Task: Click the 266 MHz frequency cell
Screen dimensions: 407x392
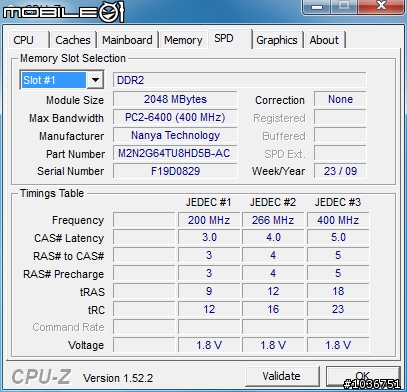Action: (x=273, y=220)
